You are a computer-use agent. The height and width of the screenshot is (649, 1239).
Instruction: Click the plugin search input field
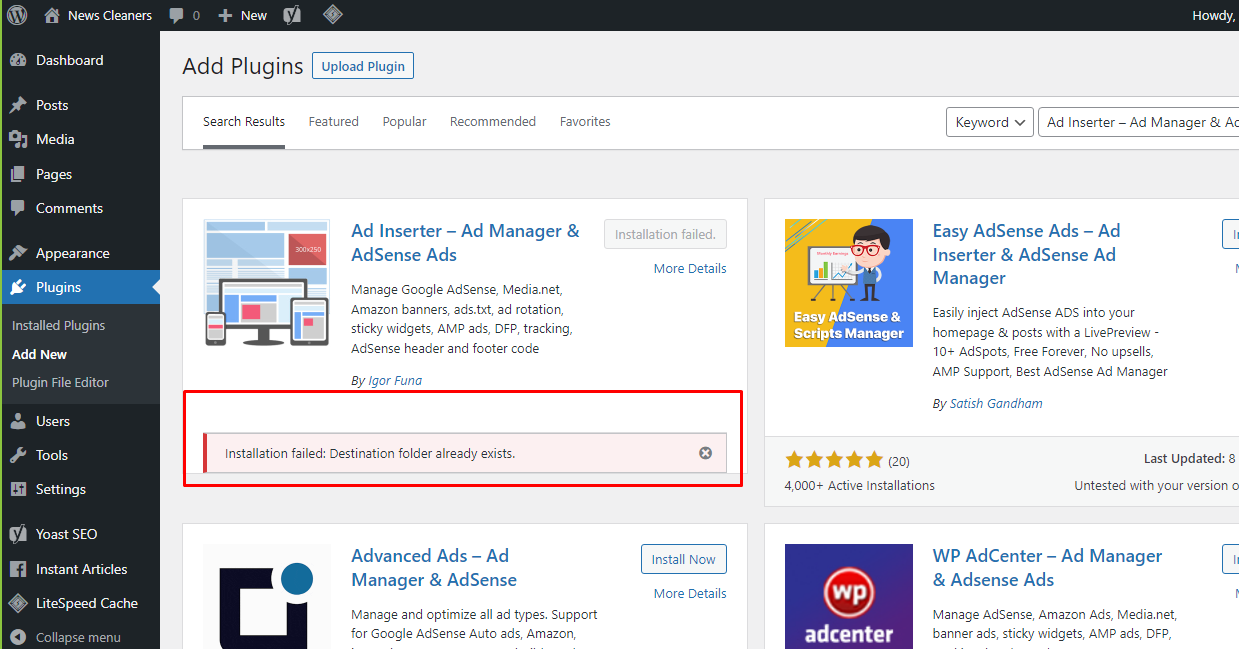pos(1140,121)
